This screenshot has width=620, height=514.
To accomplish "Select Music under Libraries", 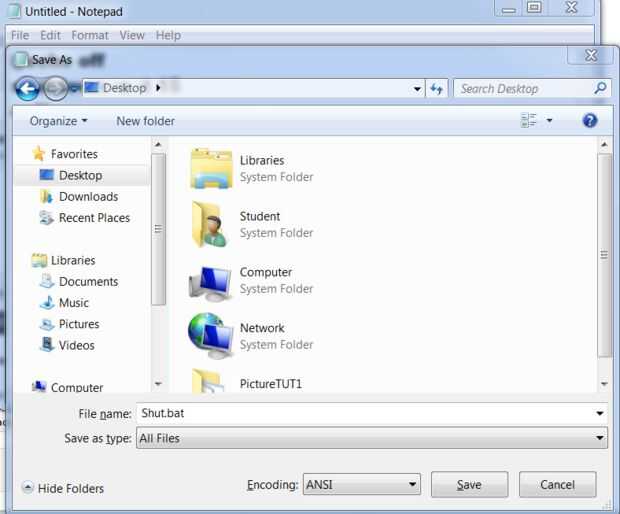I will [74, 303].
